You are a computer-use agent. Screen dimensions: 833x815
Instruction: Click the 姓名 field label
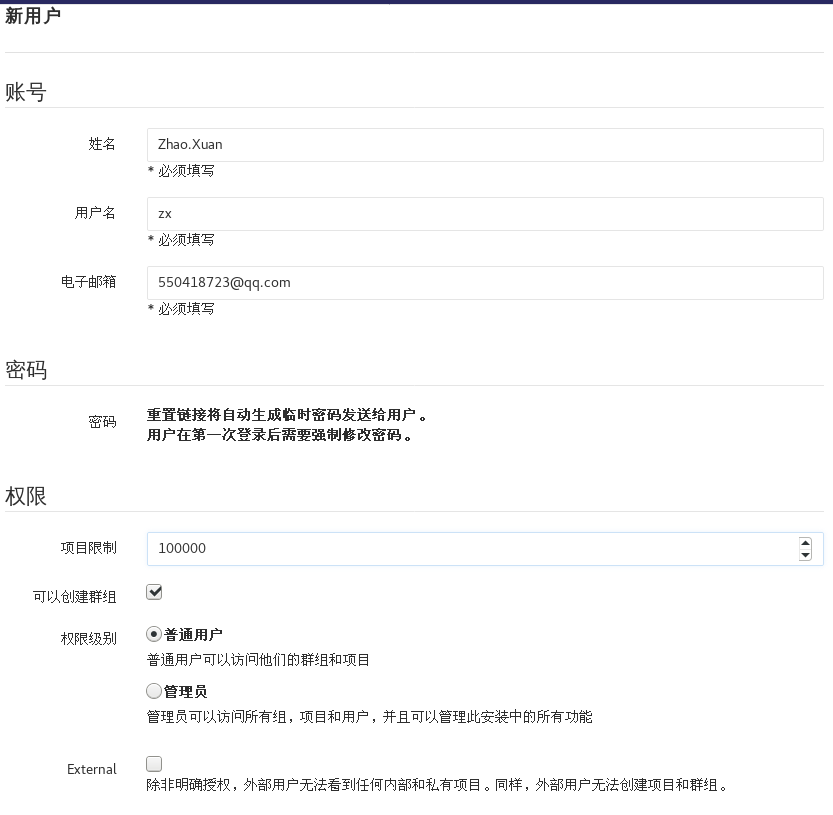click(x=102, y=144)
